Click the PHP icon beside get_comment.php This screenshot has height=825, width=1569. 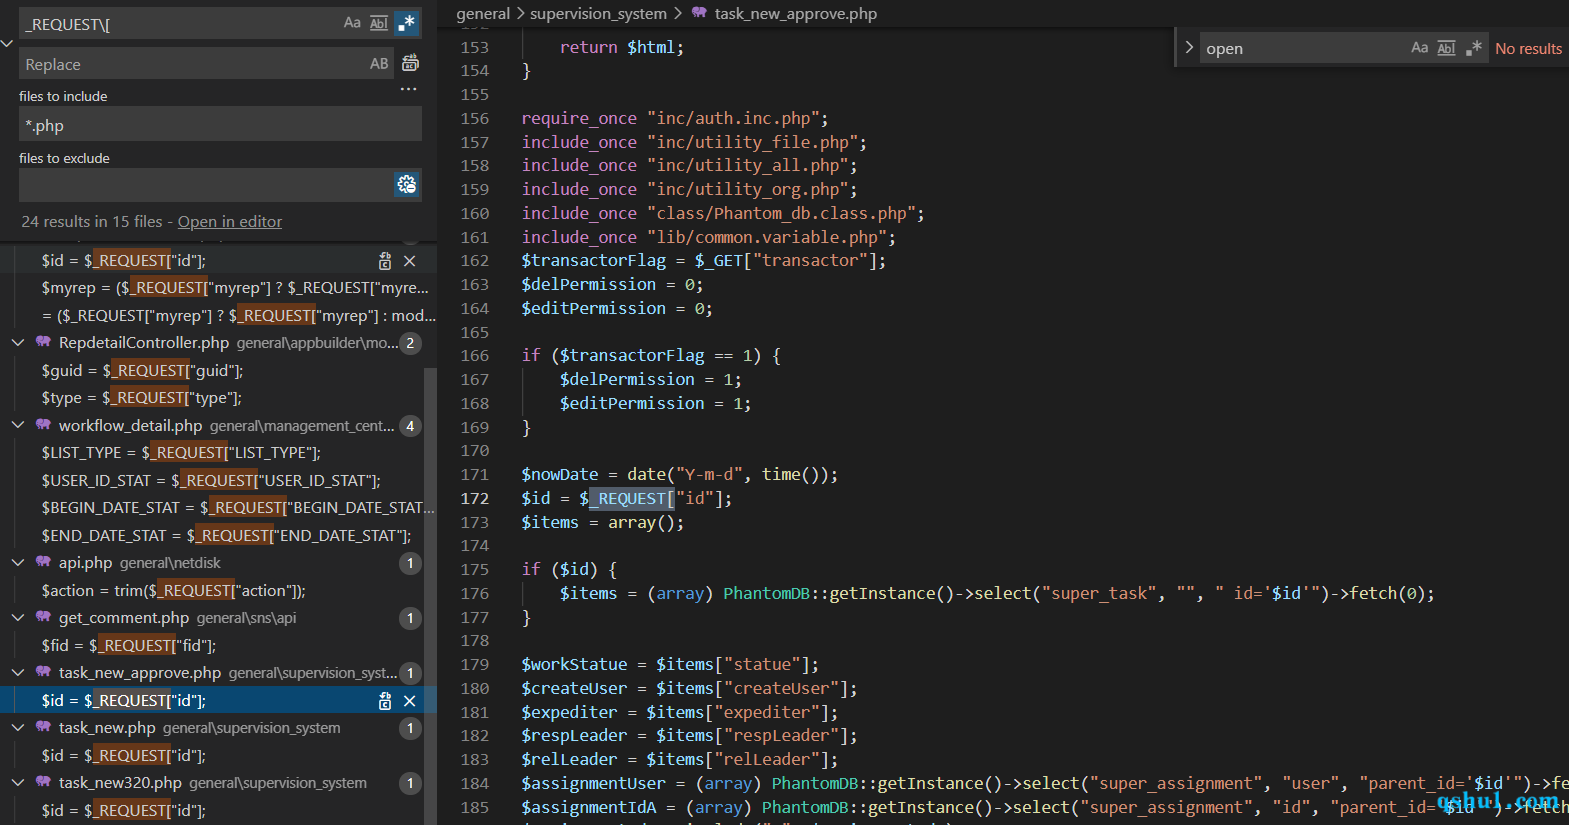(x=44, y=617)
